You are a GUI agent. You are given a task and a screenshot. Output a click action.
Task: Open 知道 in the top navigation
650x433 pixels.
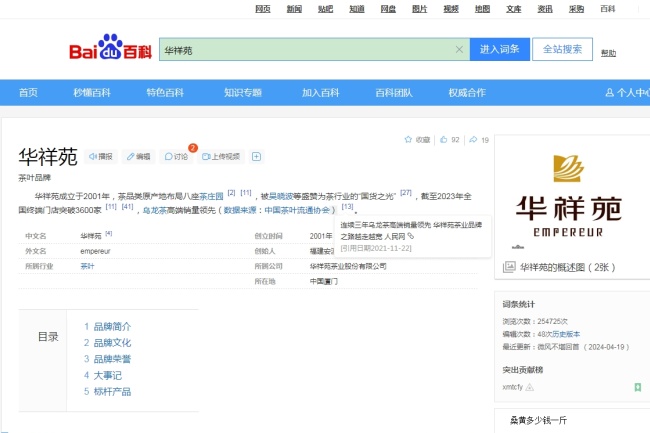point(357,9)
